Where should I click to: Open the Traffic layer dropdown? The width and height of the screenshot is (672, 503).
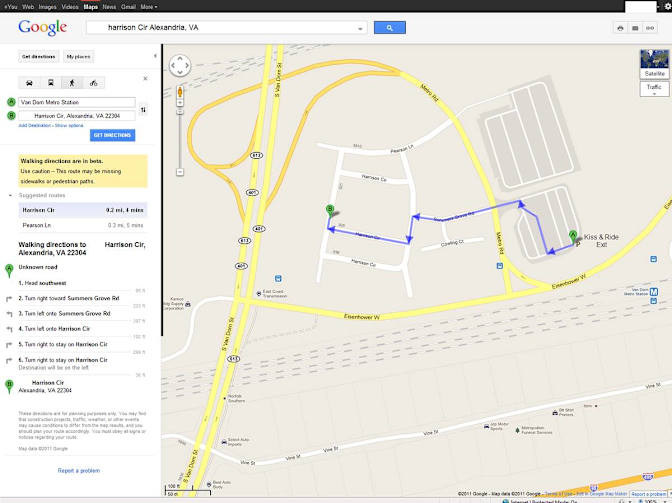pos(654,89)
